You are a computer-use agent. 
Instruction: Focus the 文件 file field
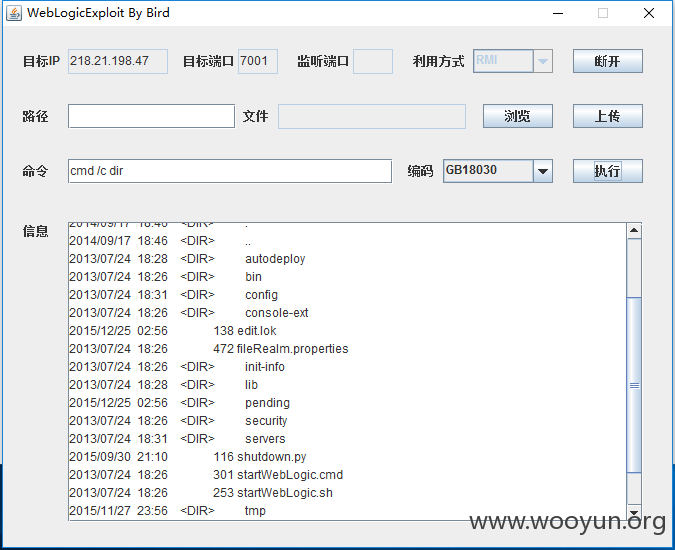(372, 116)
